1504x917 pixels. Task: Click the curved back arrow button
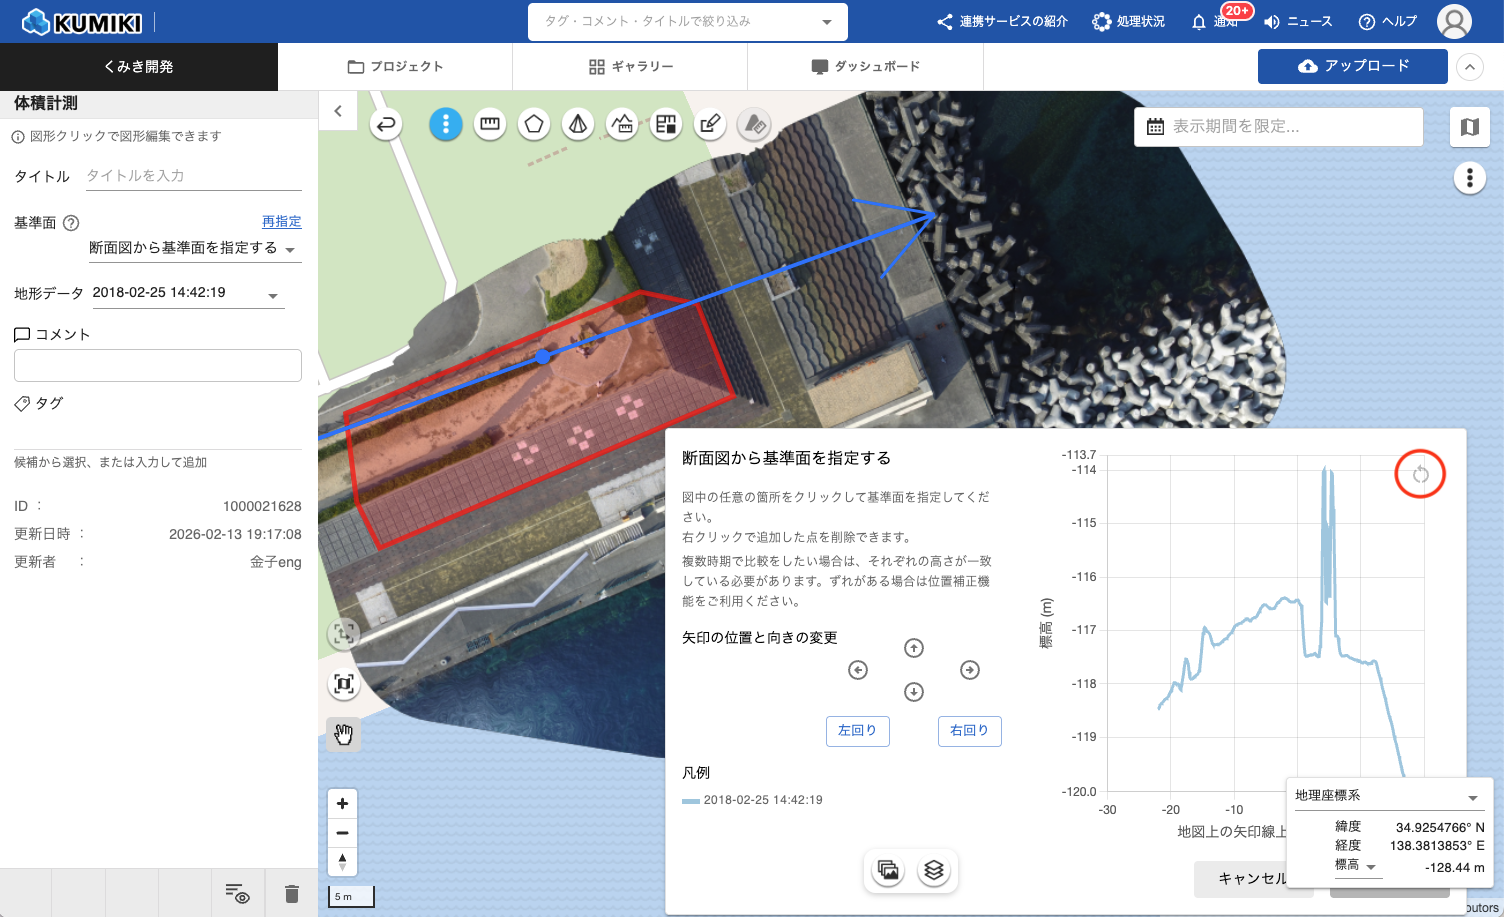(x=386, y=124)
